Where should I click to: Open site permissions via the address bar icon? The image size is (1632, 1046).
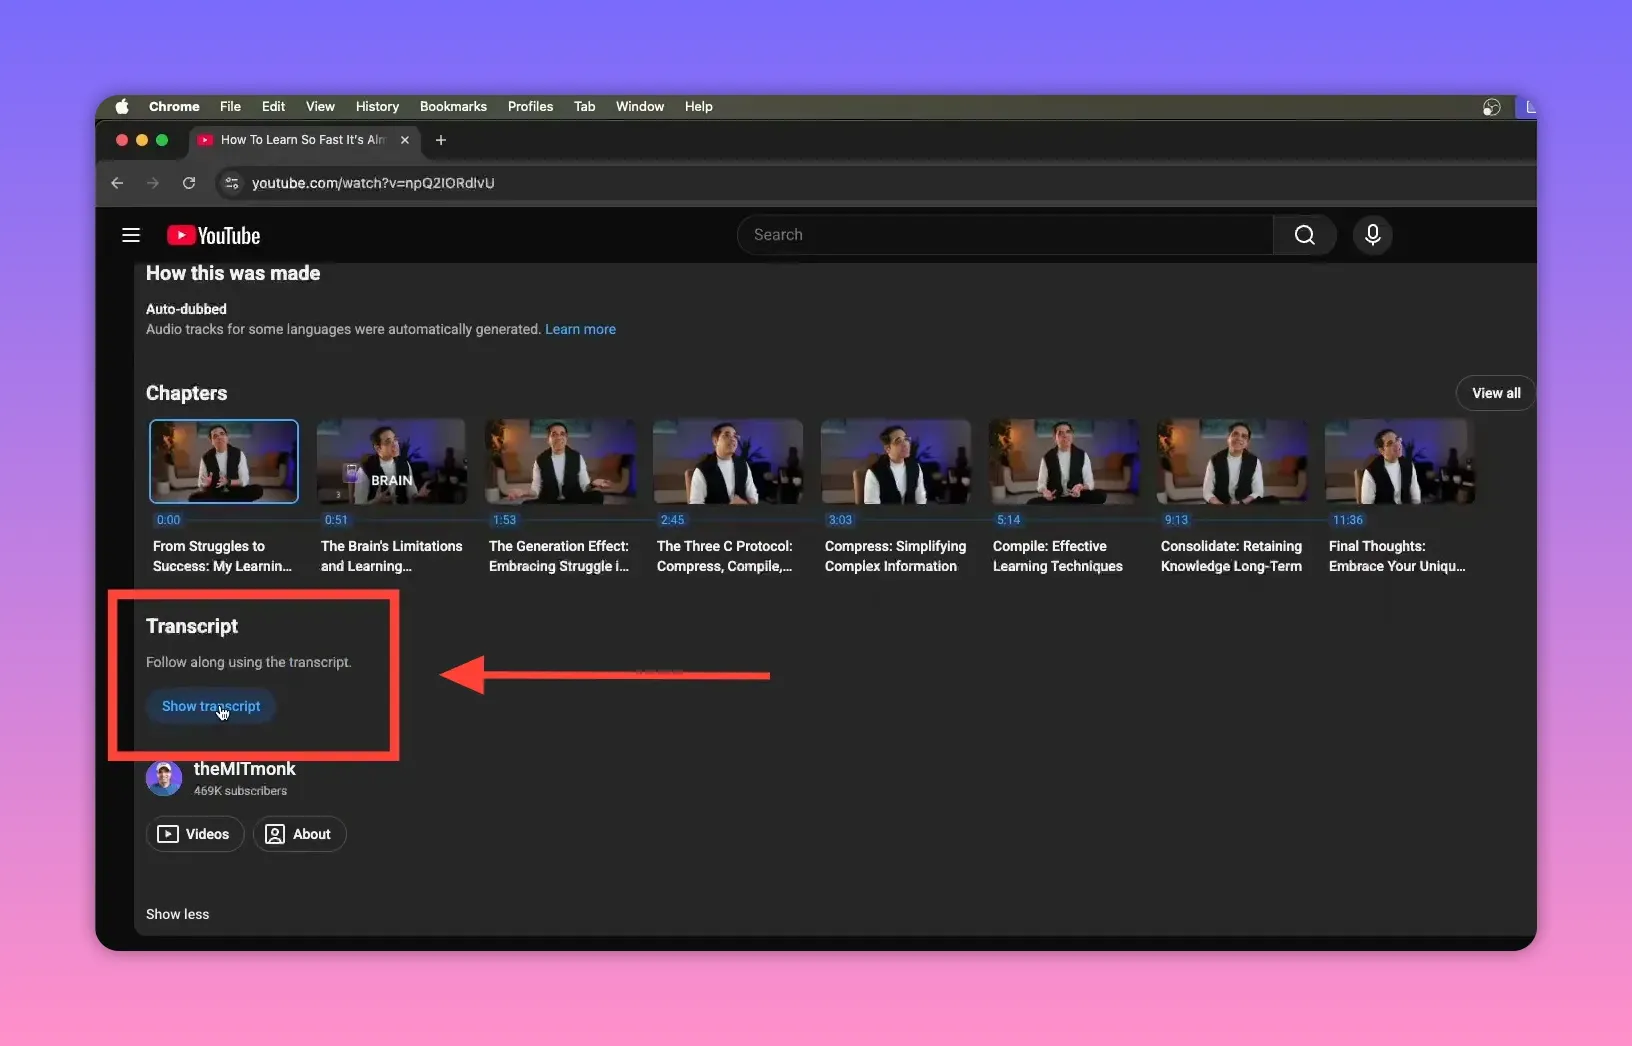(x=231, y=183)
